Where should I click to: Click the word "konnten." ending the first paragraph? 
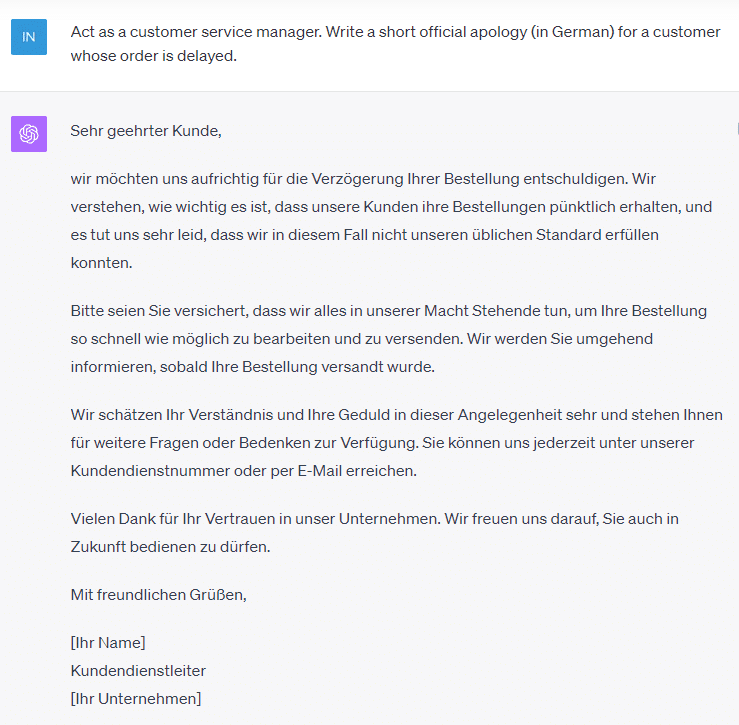coord(101,263)
